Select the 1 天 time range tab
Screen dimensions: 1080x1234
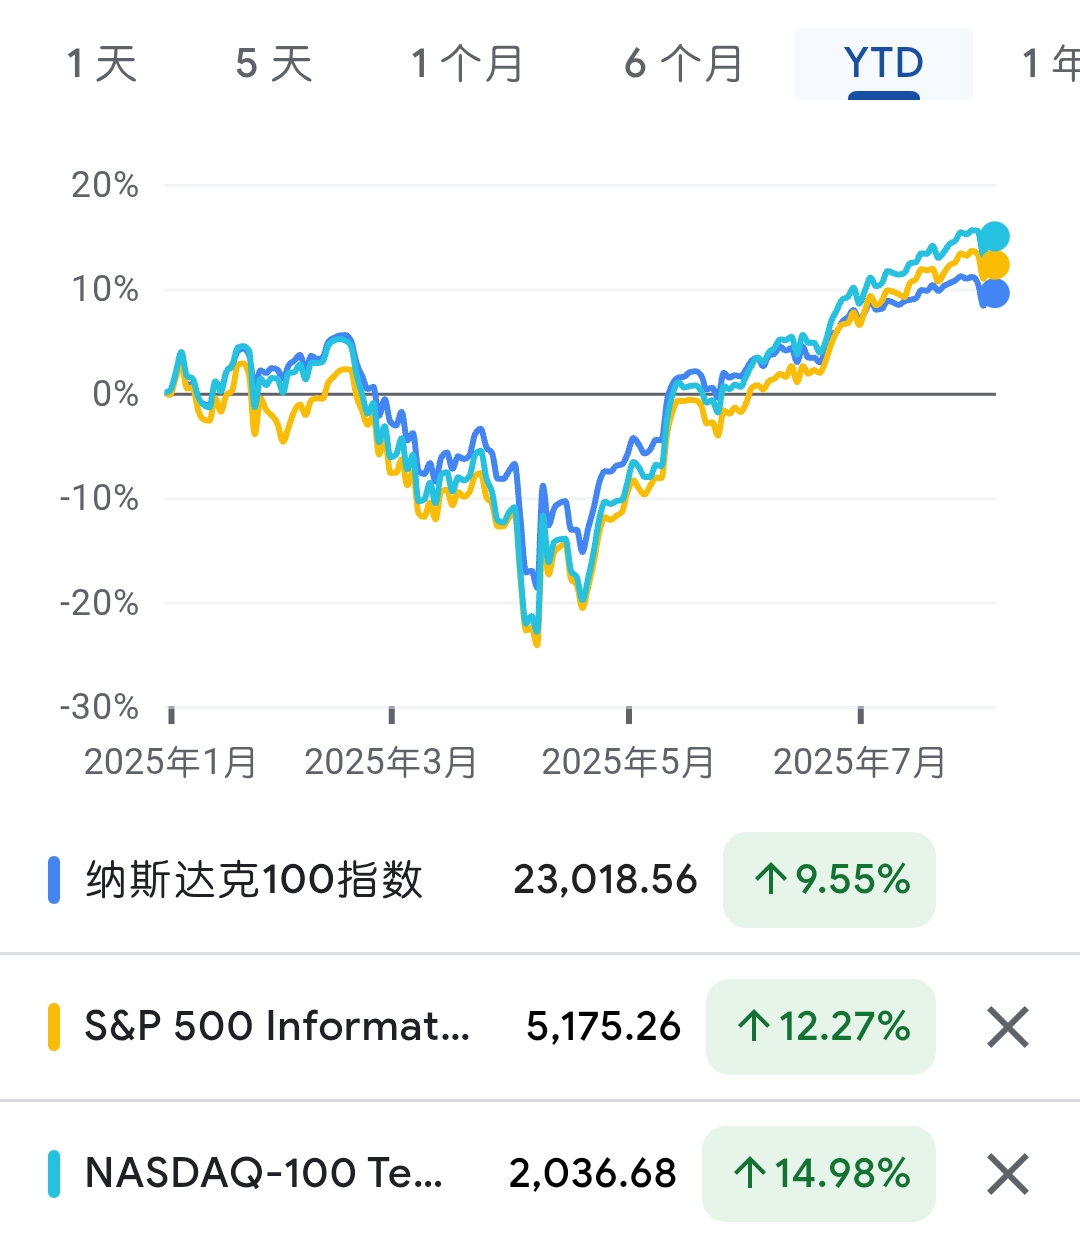click(101, 64)
